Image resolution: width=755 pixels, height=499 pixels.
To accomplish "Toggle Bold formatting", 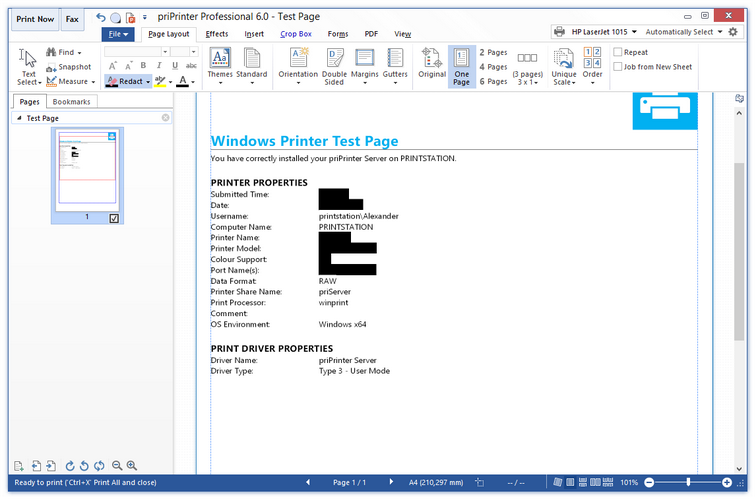I will pos(143,66).
